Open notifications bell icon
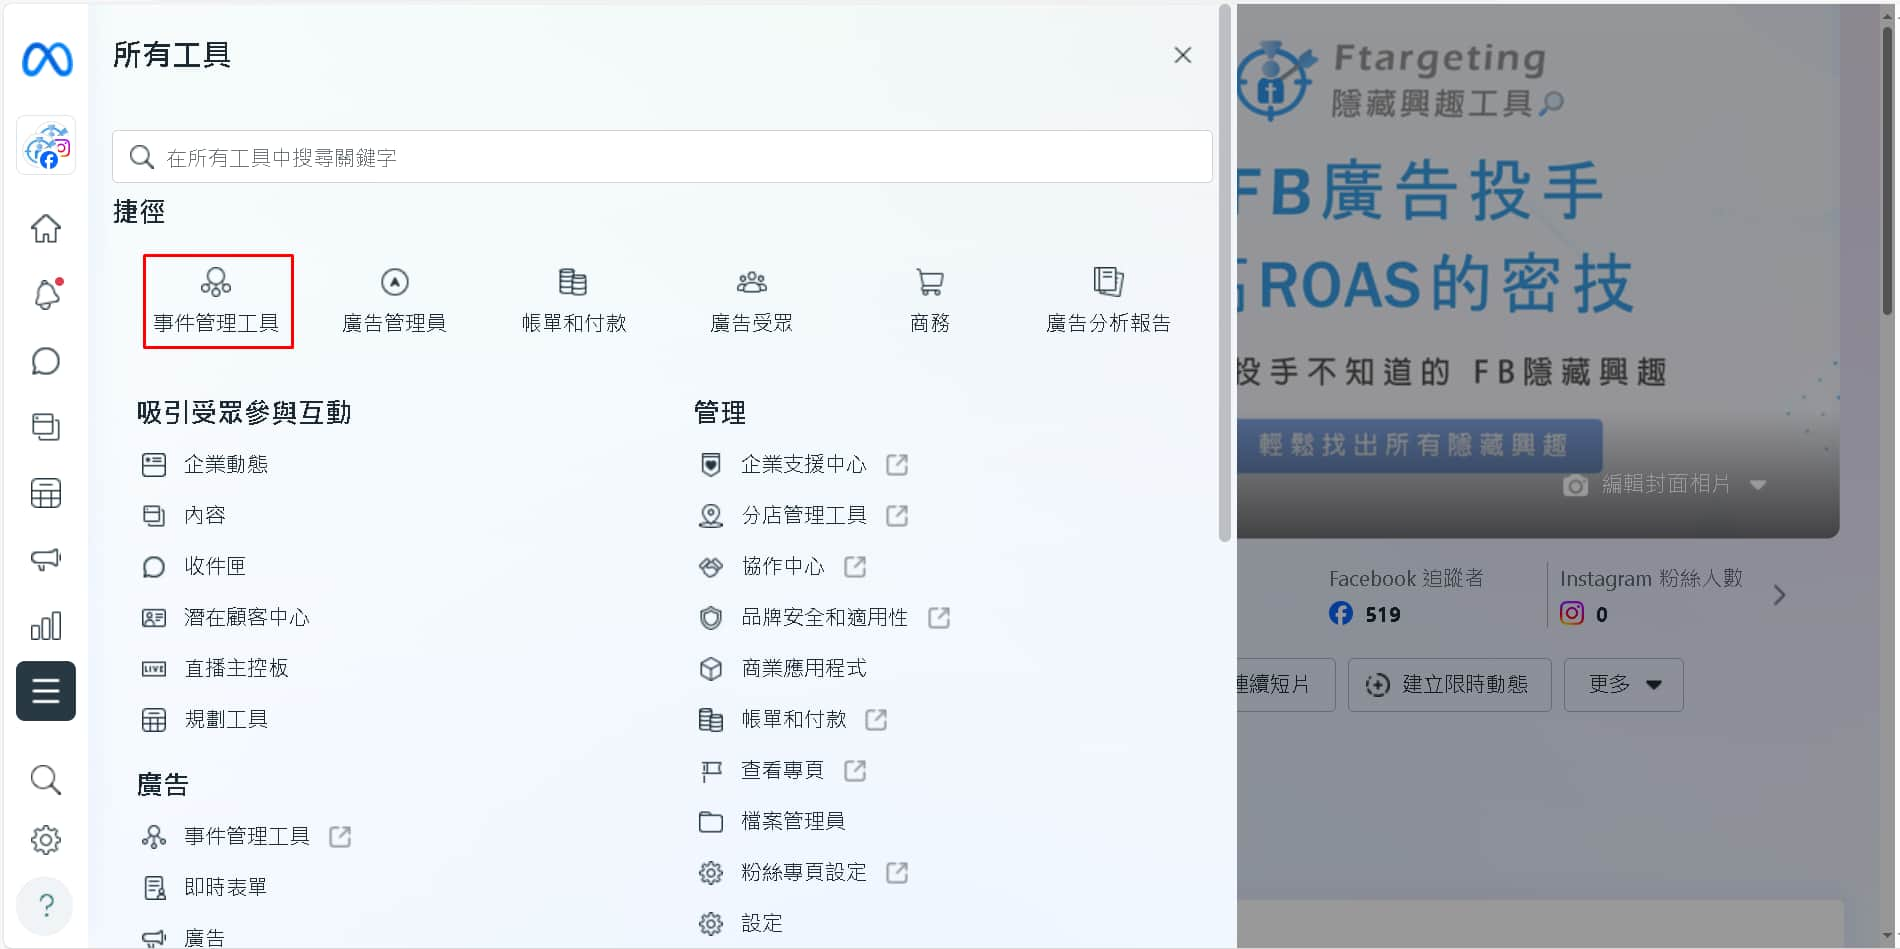1900x949 pixels. click(46, 294)
